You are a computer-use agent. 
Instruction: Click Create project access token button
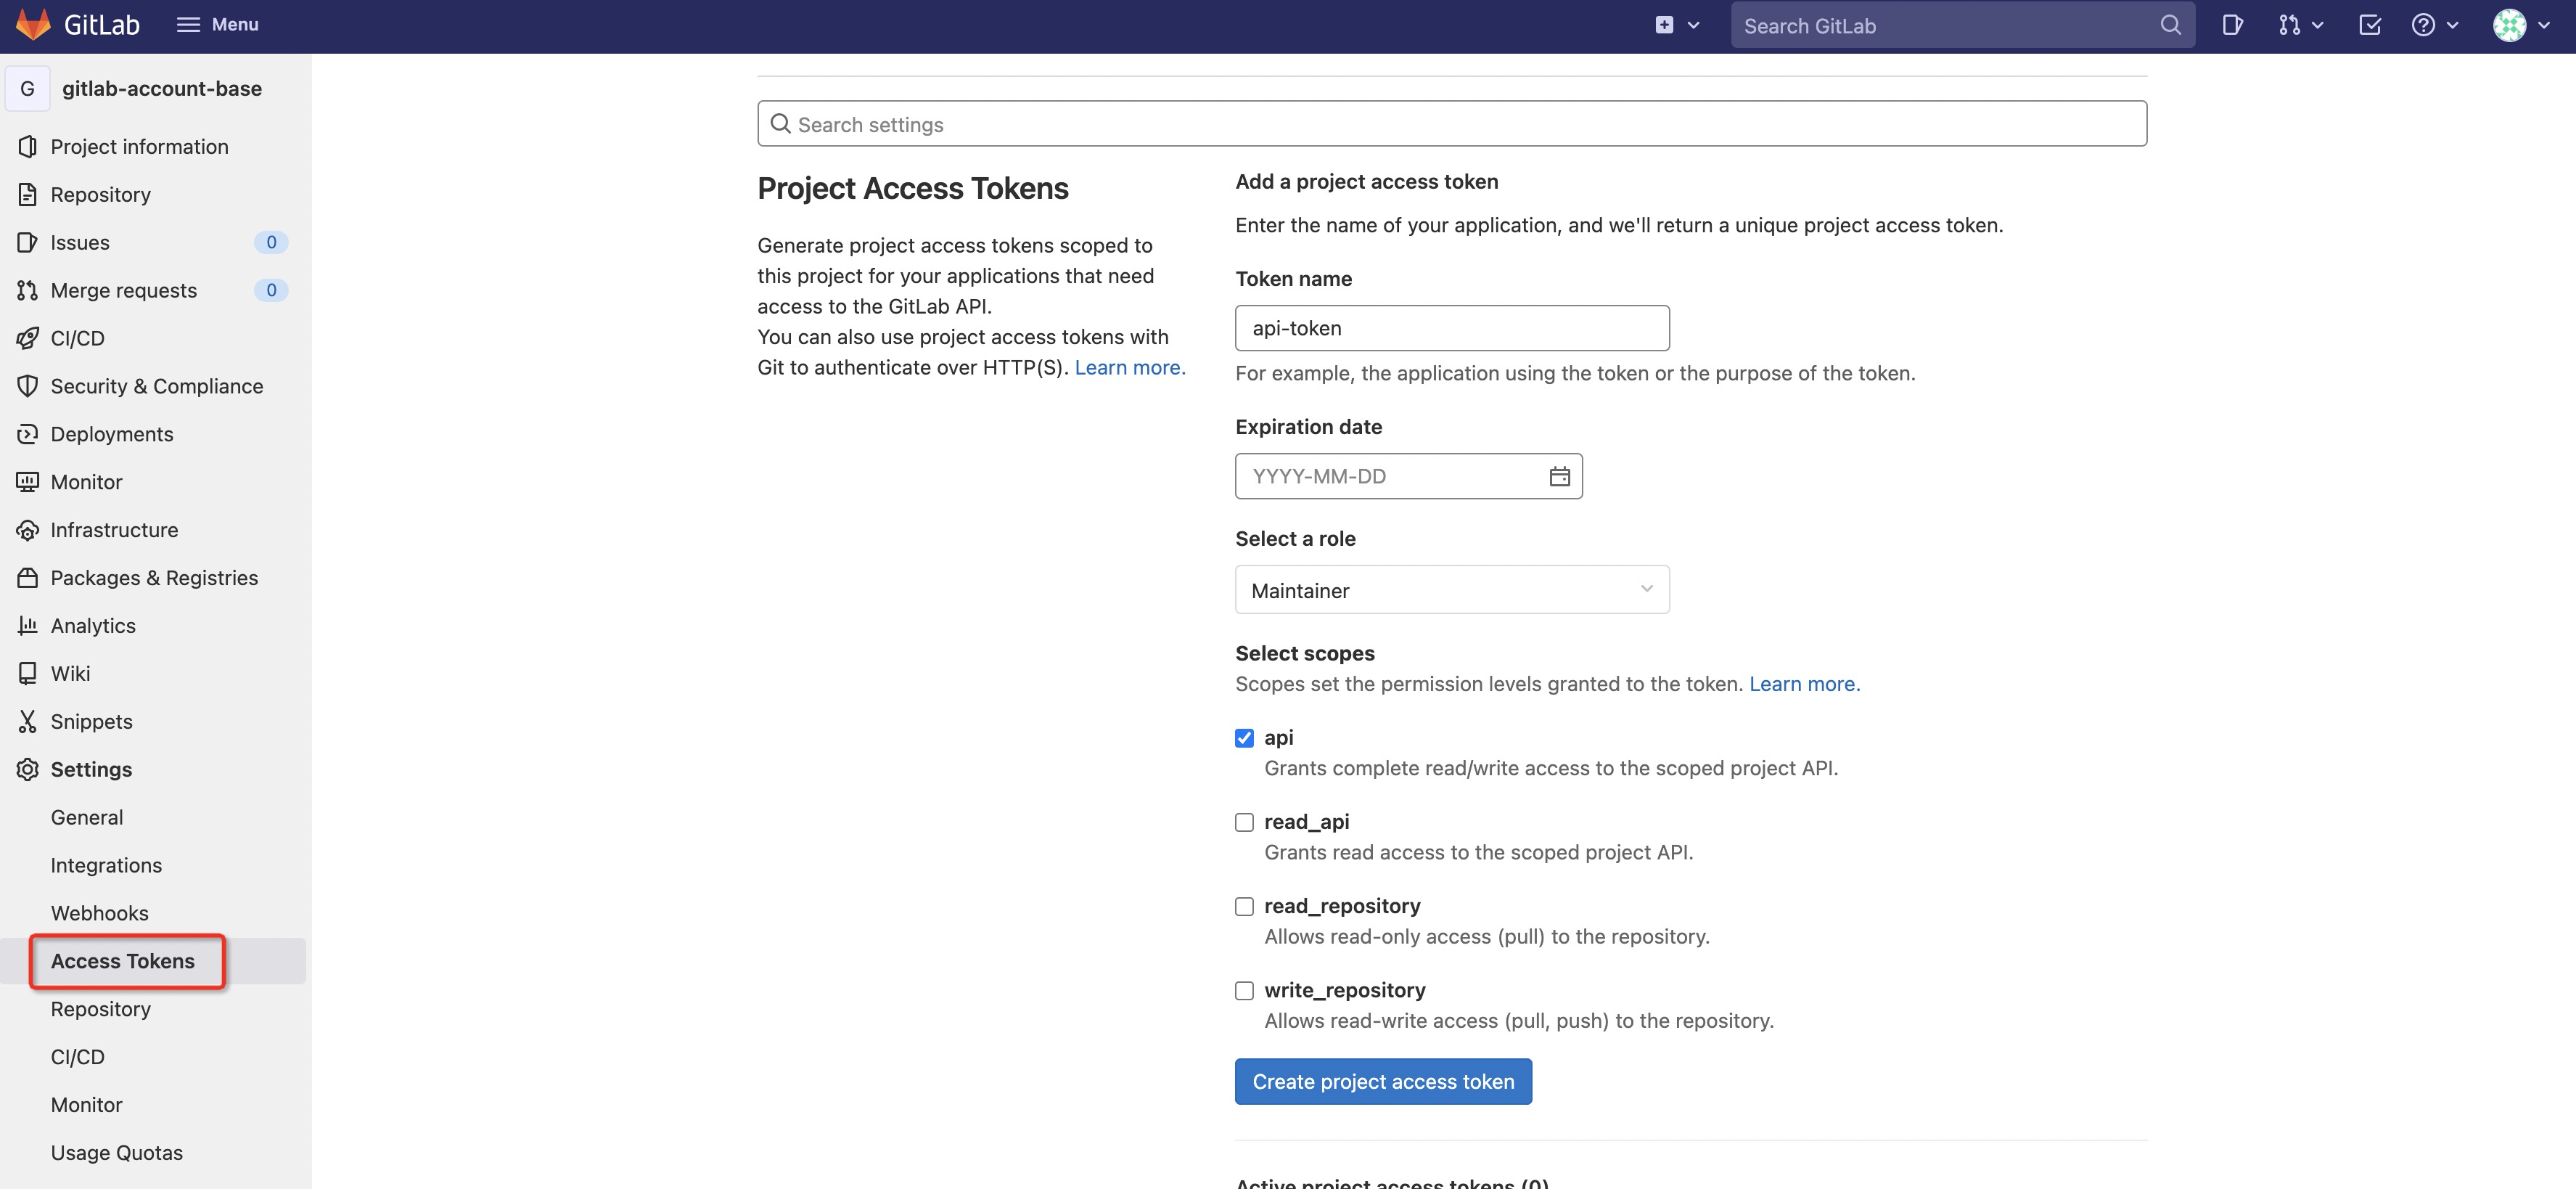(1383, 1081)
